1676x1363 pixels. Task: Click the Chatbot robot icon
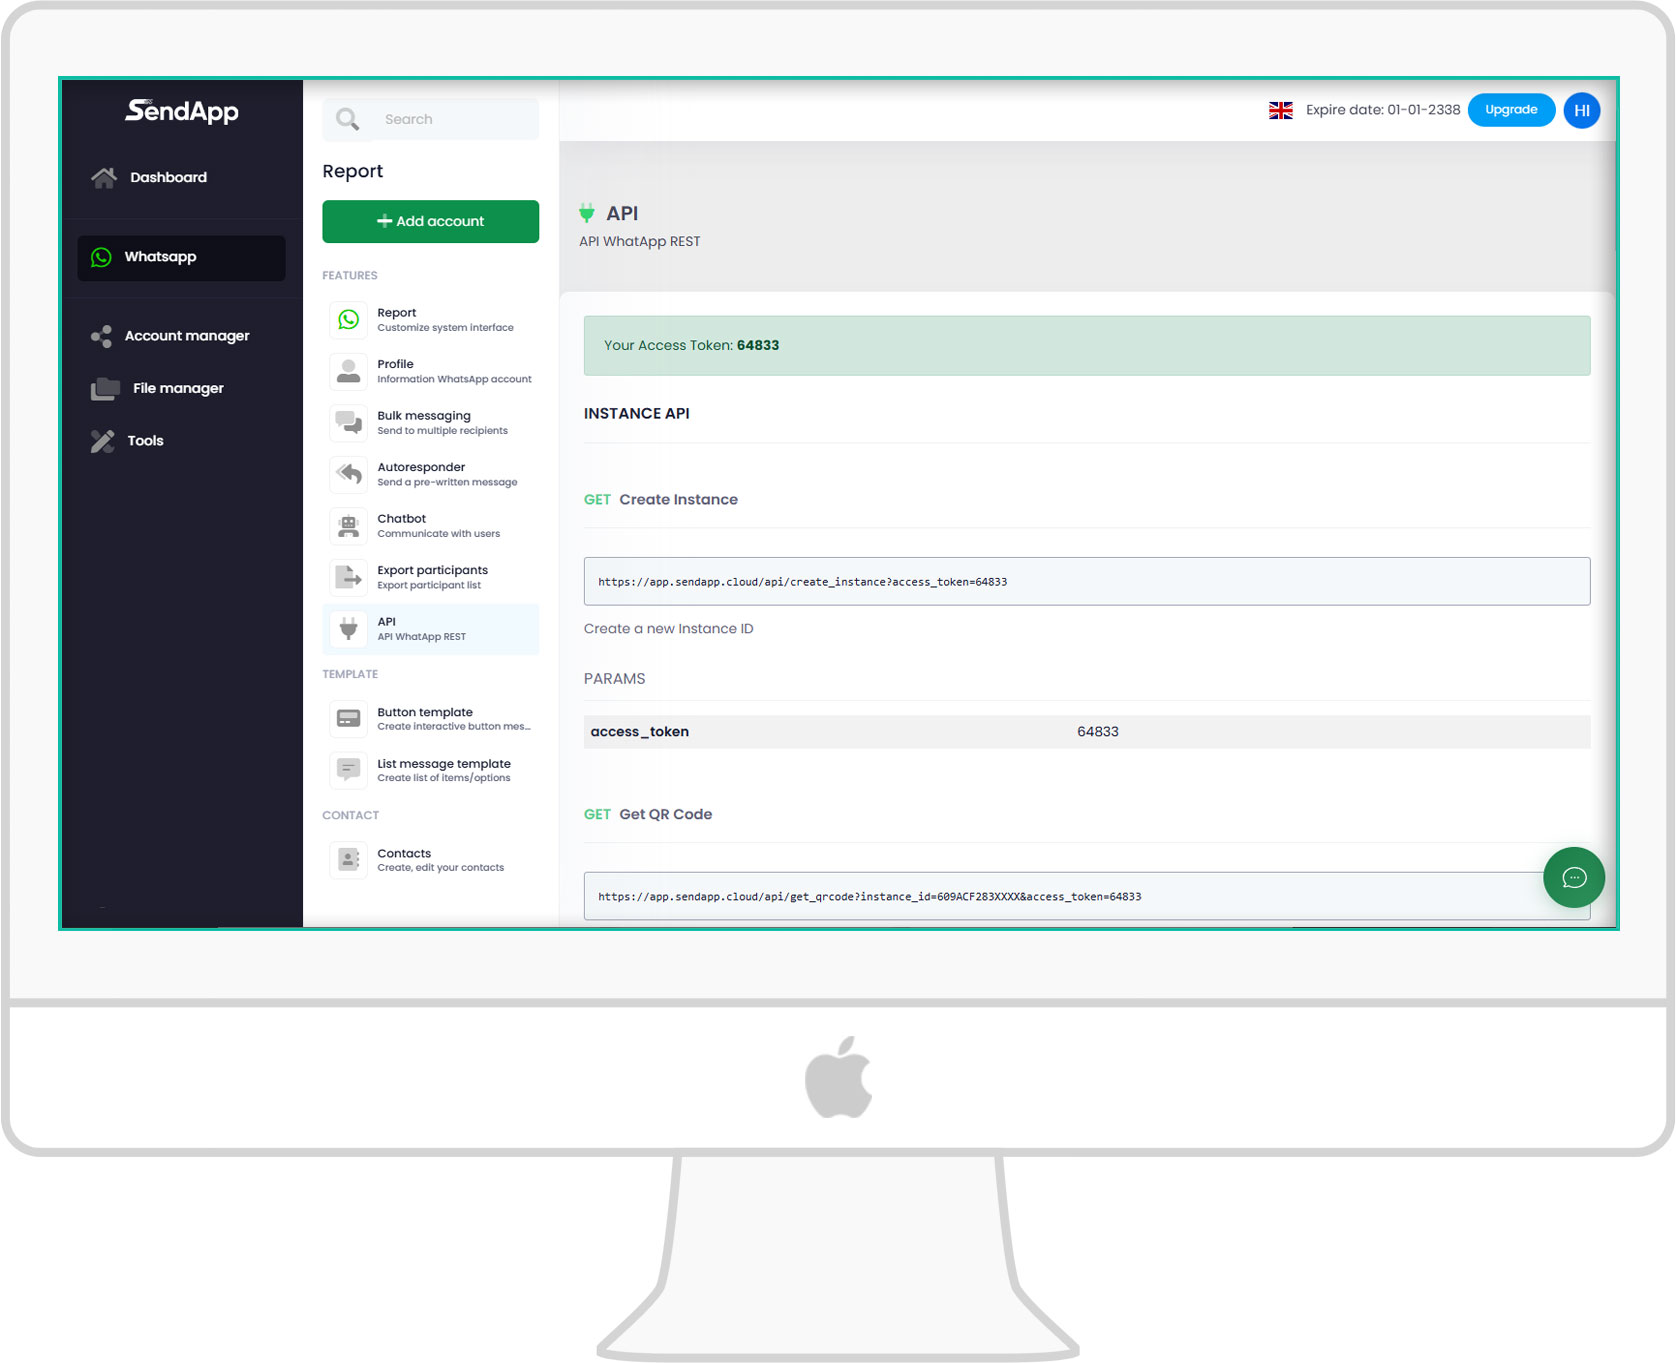pyautogui.click(x=348, y=526)
